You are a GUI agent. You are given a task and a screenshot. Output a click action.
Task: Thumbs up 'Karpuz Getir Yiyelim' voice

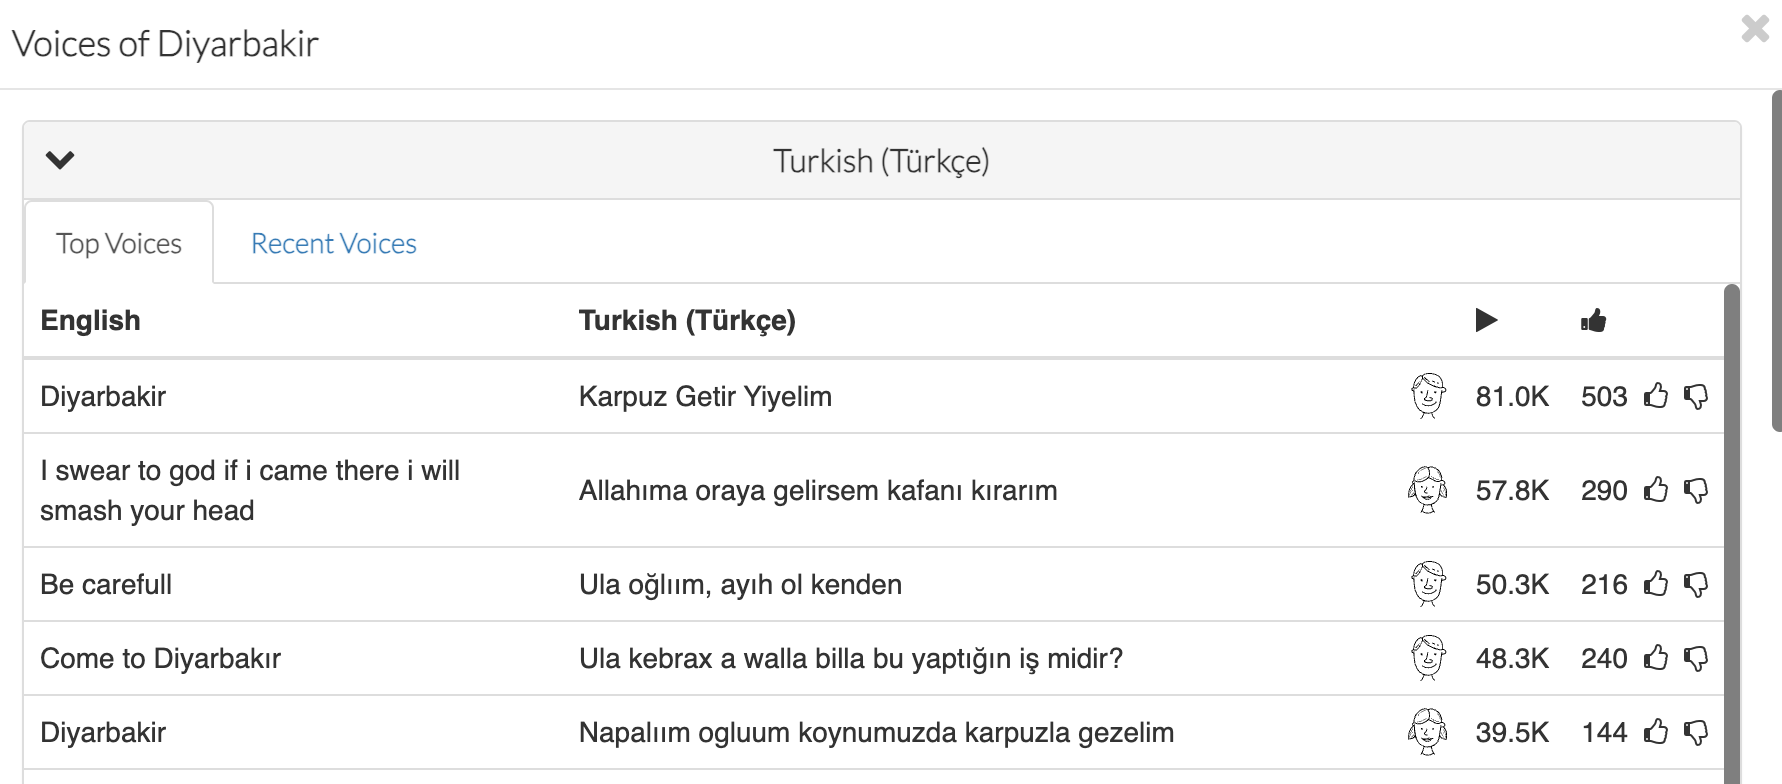point(1657,396)
